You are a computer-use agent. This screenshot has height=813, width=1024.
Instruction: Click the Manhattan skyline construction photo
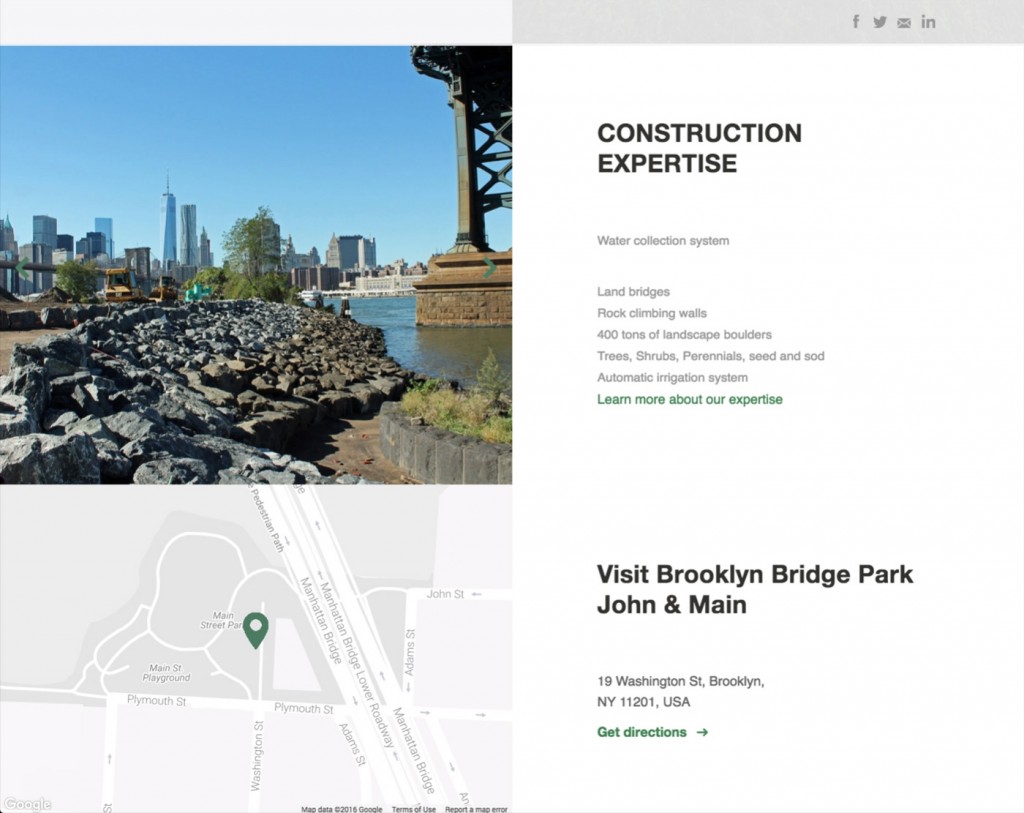tap(256, 264)
